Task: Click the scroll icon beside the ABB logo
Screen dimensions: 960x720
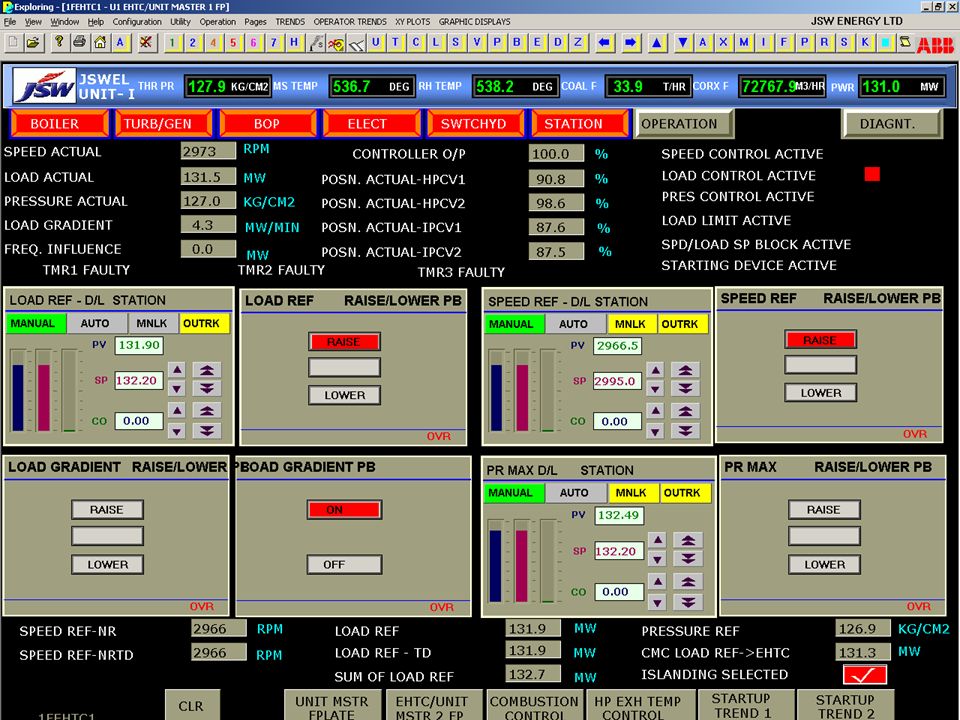Action: pyautogui.click(x=905, y=43)
